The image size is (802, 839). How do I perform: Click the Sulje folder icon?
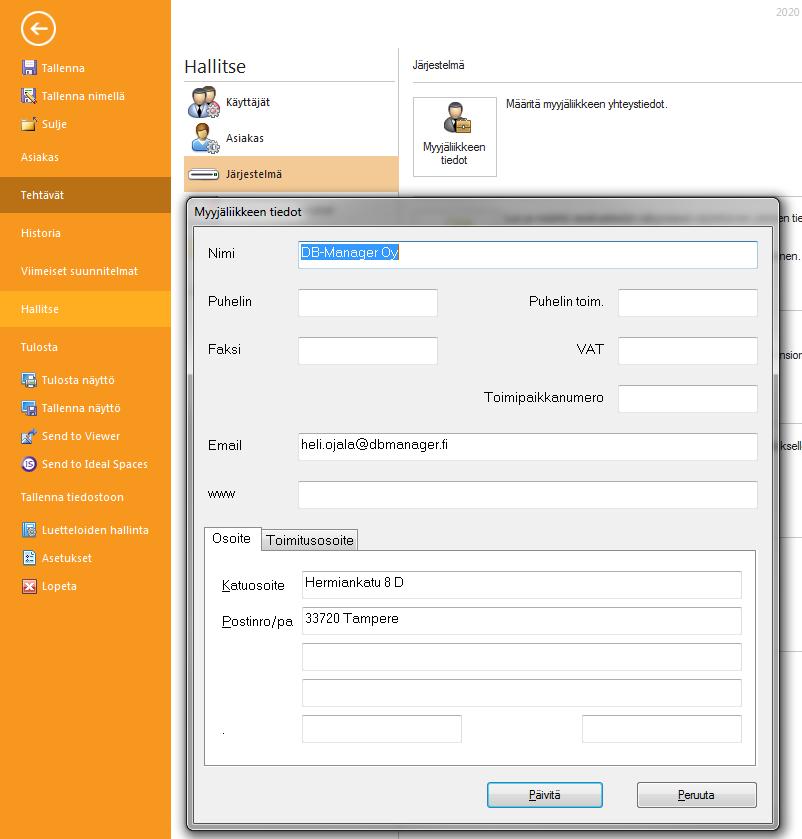[29, 124]
